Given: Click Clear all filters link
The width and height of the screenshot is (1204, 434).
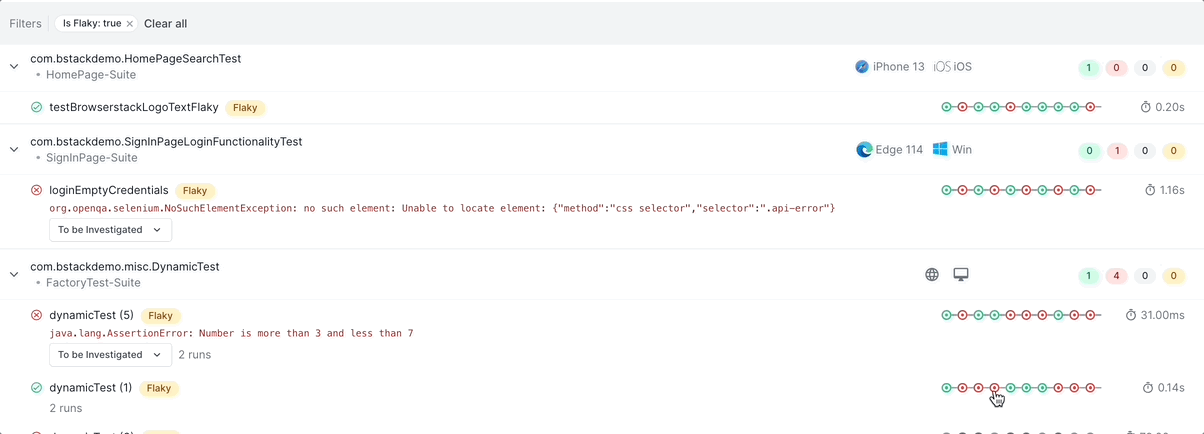Looking at the screenshot, I should click(x=165, y=23).
